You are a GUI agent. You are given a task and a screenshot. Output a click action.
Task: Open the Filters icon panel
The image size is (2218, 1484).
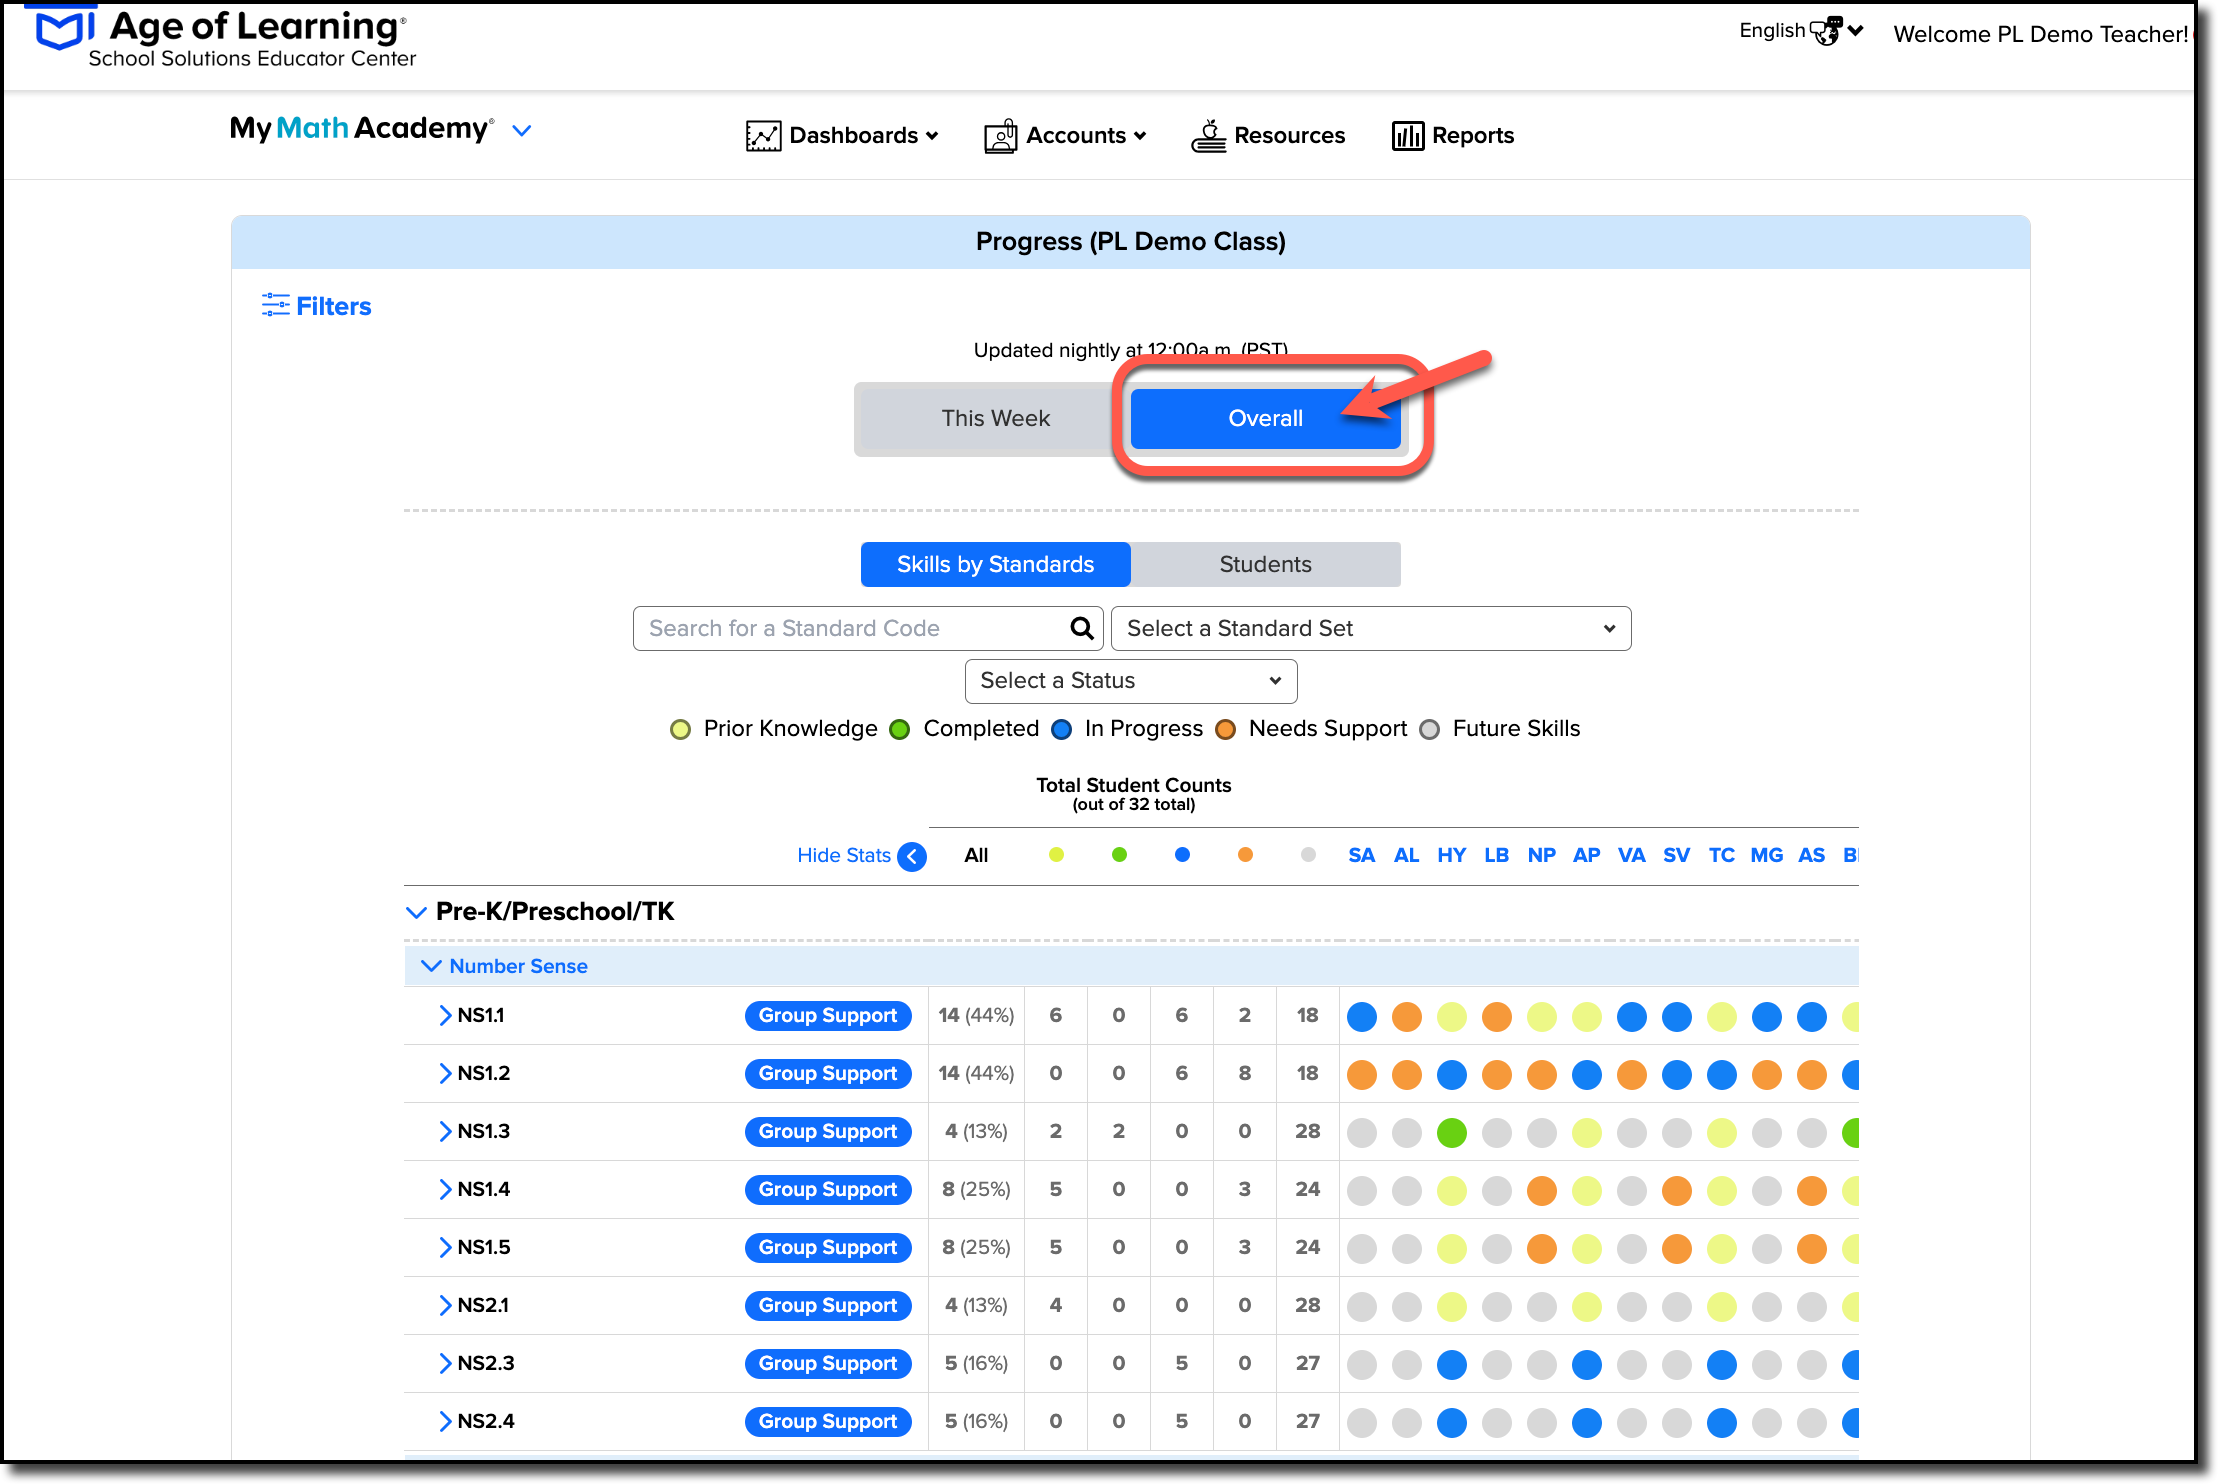275,305
